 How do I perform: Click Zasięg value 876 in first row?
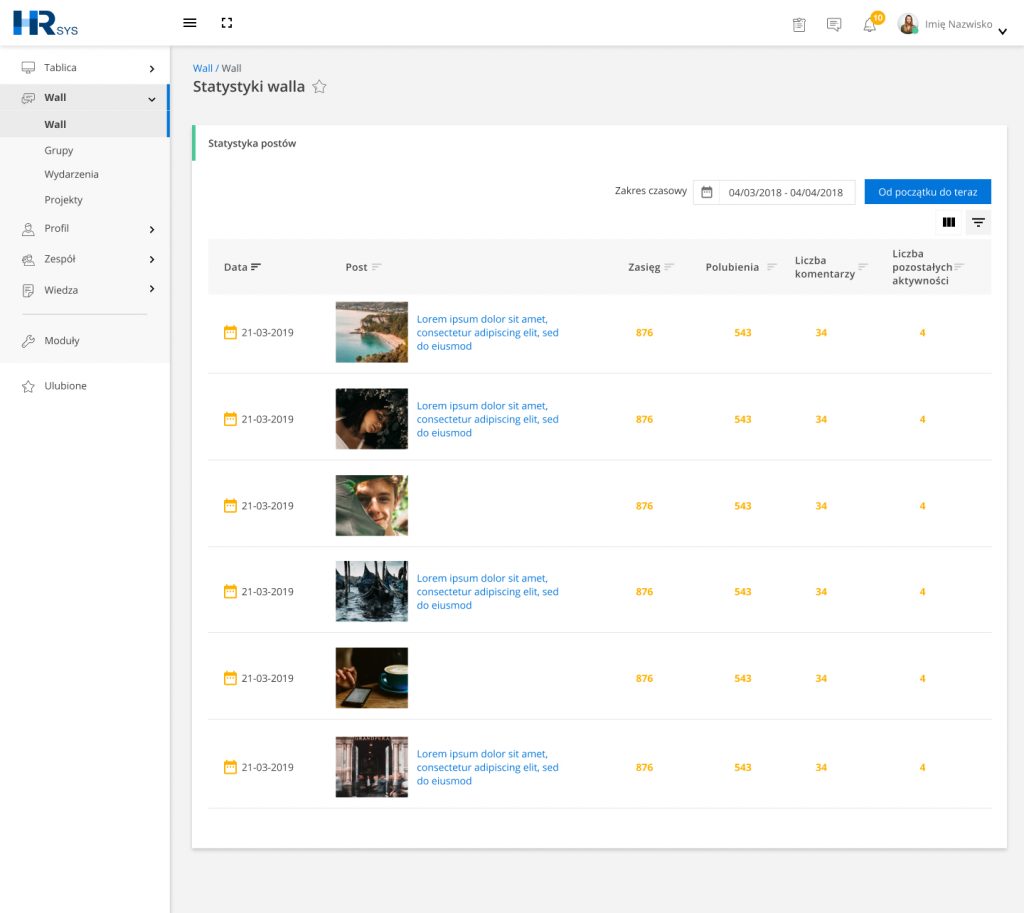point(644,332)
